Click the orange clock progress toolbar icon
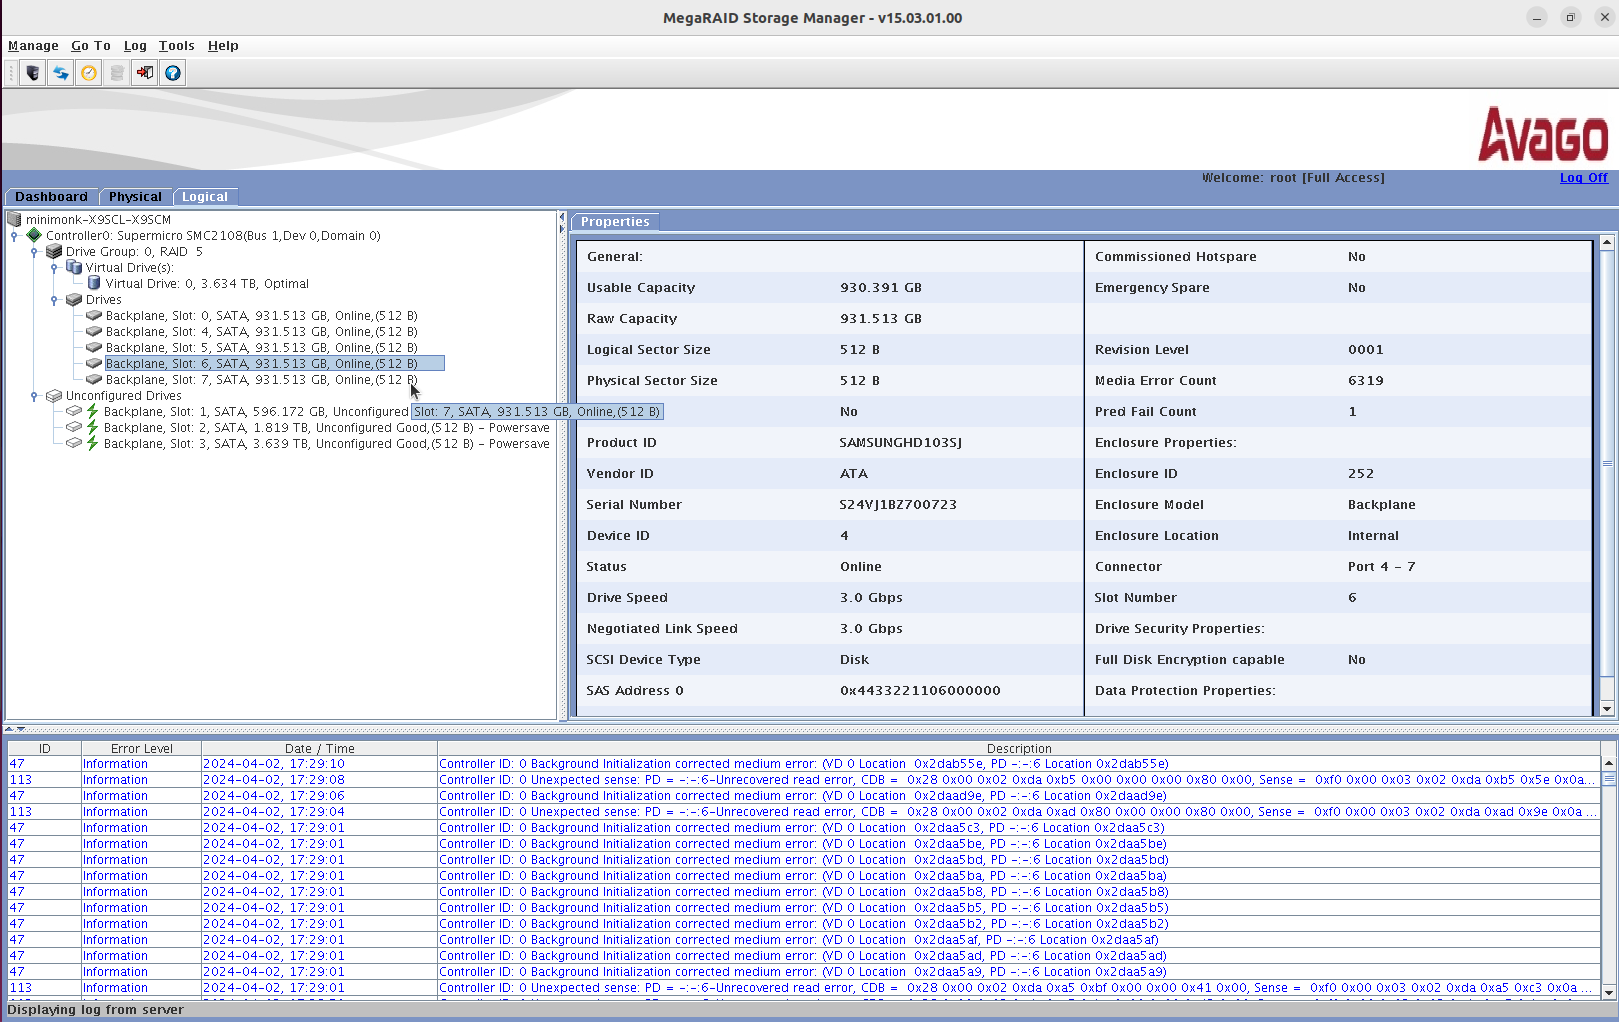The width and height of the screenshot is (1619, 1022). point(89,73)
